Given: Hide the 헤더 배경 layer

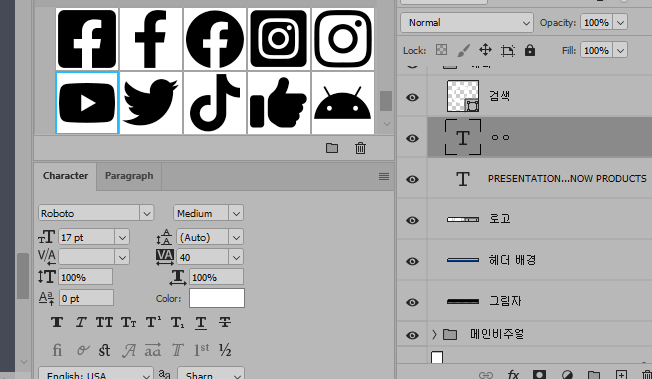Looking at the screenshot, I should [412, 261].
